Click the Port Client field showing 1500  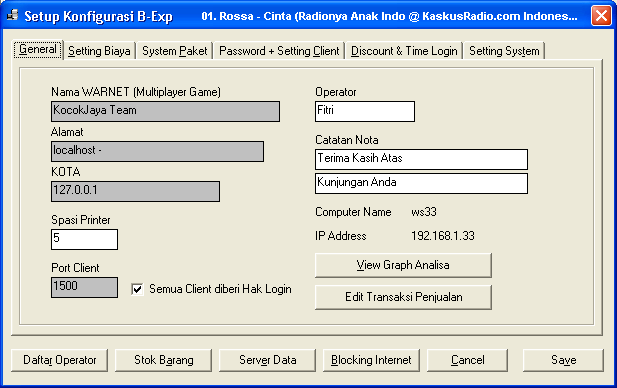84,287
